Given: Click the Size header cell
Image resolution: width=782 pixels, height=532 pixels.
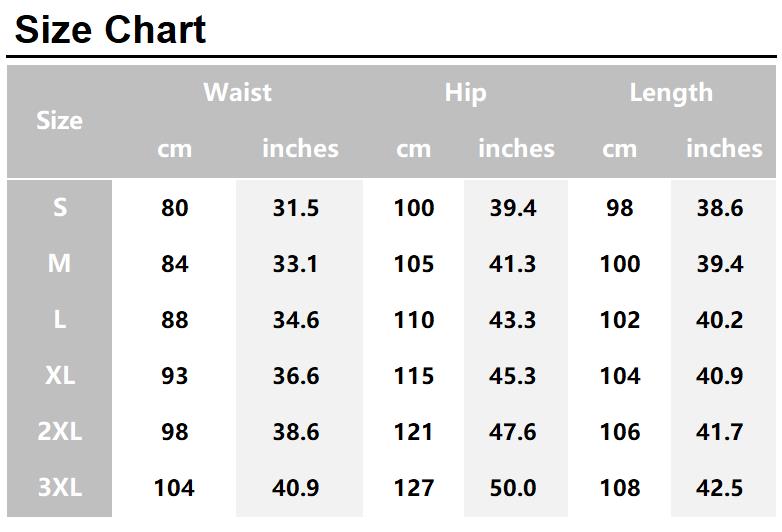Looking at the screenshot, I should point(59,121).
